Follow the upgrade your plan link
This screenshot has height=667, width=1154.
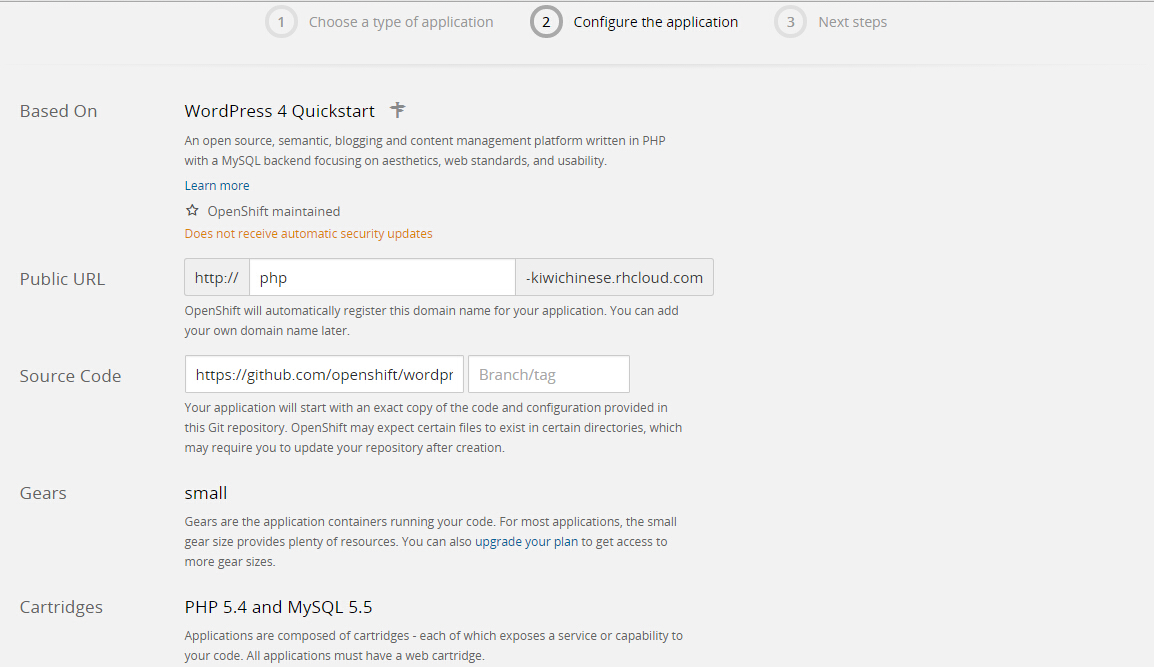(527, 542)
